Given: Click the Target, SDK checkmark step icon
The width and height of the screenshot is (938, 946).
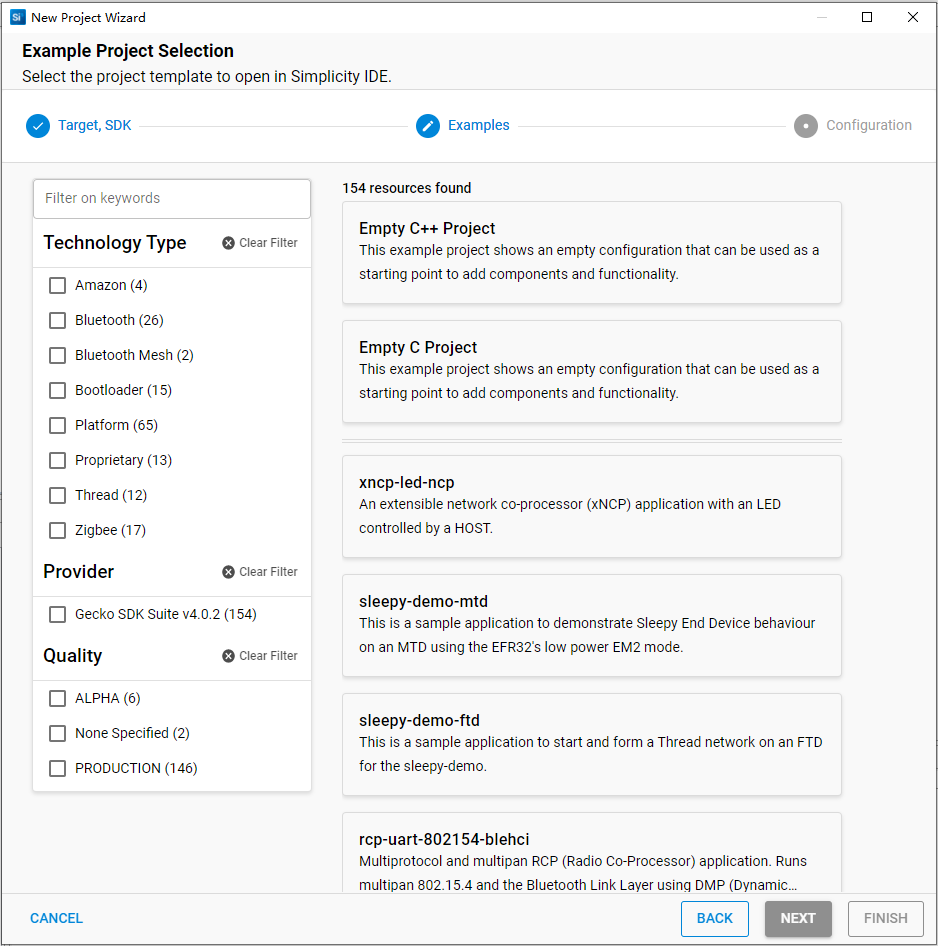Looking at the screenshot, I should (37, 126).
